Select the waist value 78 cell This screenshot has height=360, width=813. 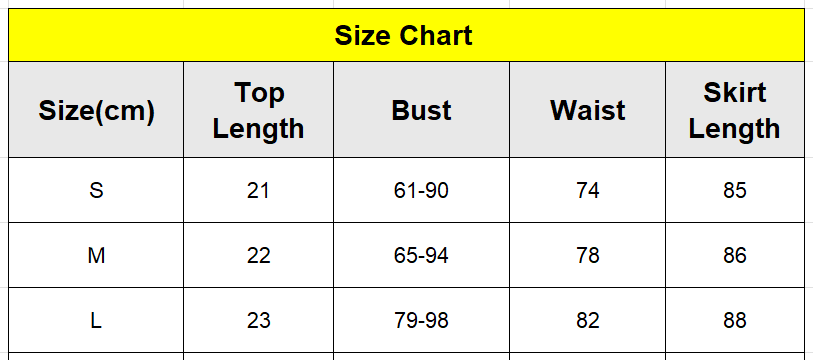[587, 255]
